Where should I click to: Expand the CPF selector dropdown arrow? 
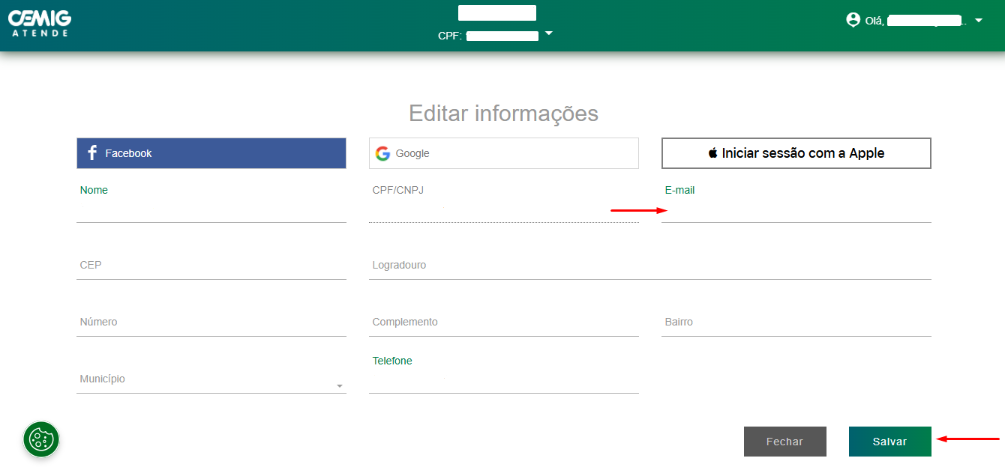click(x=548, y=34)
